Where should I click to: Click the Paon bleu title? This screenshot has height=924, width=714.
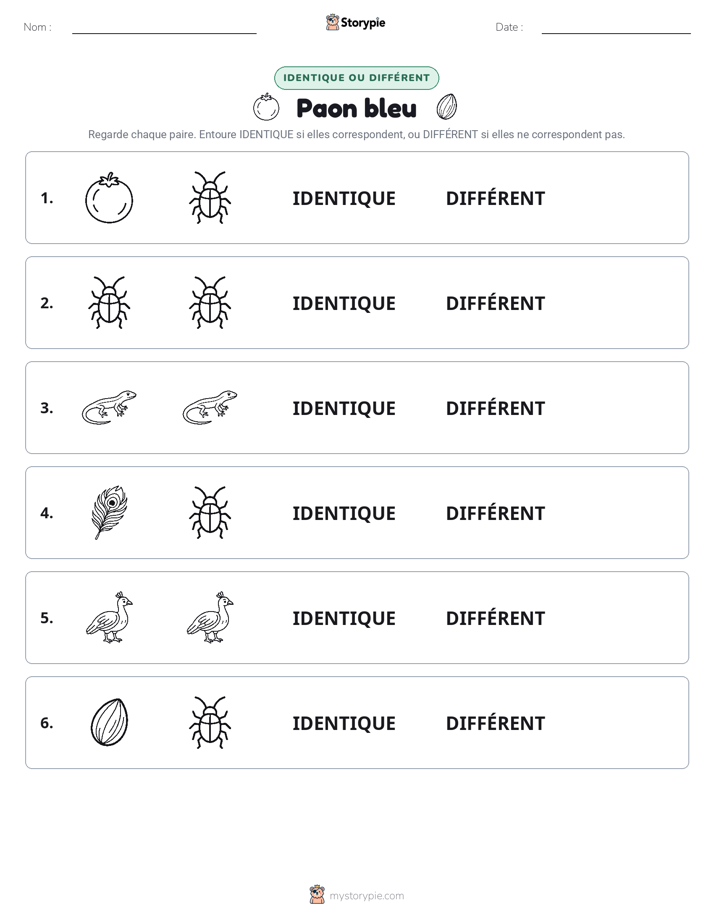coord(356,108)
